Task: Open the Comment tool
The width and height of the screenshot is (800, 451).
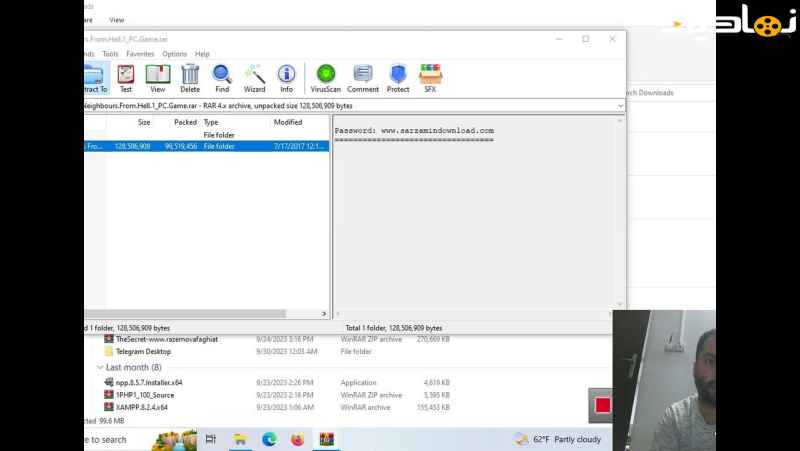Action: 363,79
